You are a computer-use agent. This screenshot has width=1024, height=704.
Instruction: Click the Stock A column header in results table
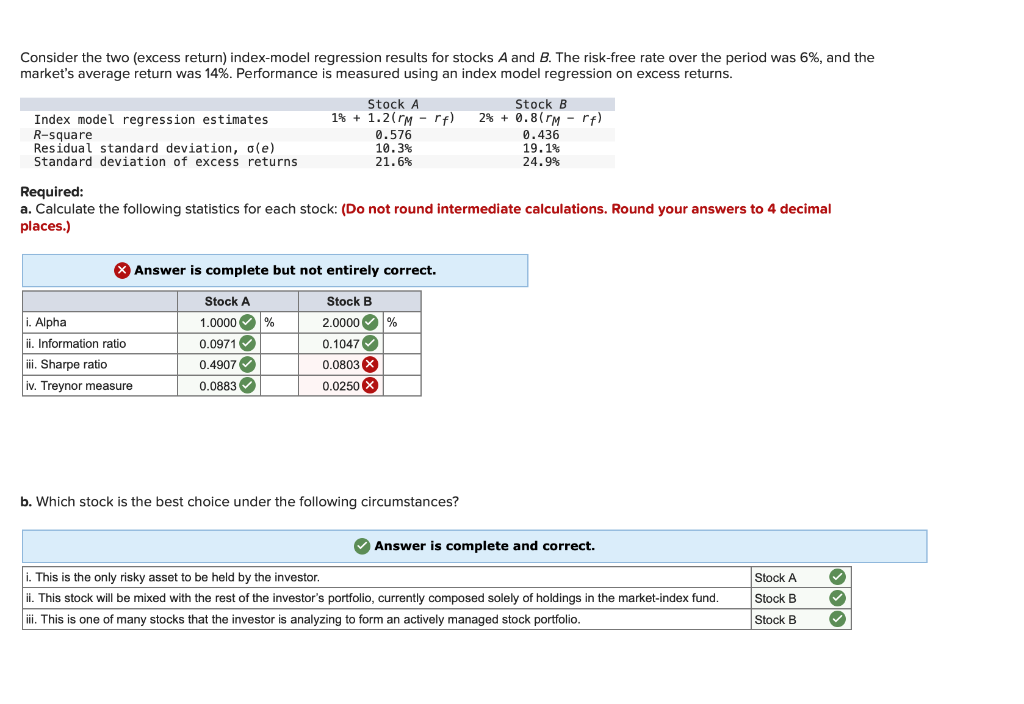(227, 301)
